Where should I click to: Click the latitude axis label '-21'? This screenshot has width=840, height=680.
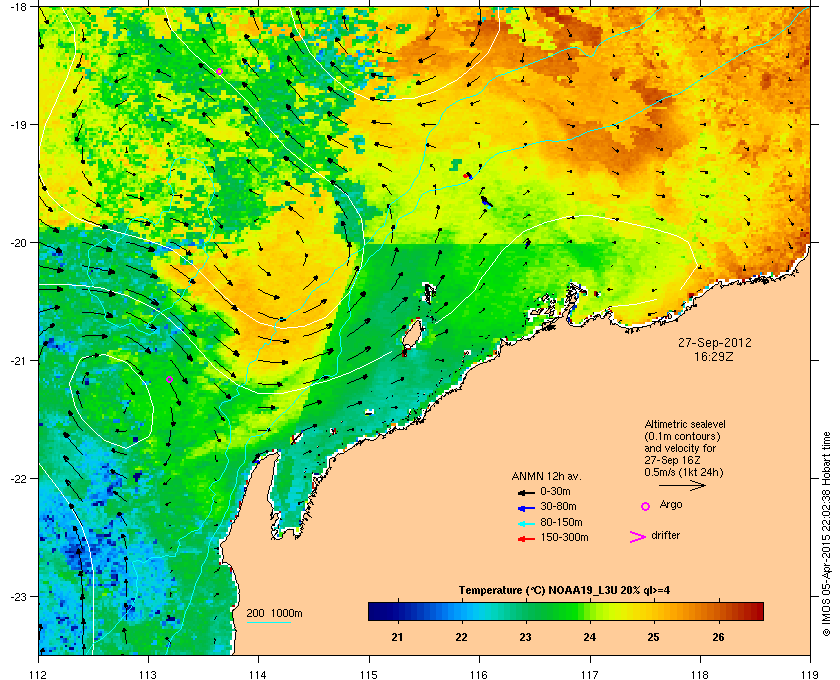[17, 360]
